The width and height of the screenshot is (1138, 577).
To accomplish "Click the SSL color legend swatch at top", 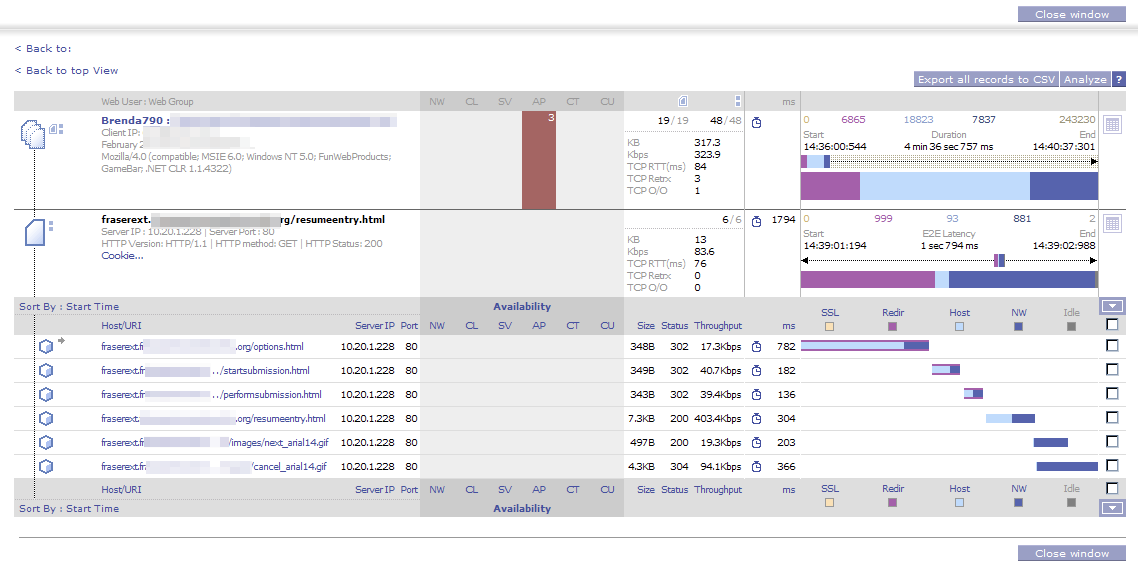I will coord(829,326).
